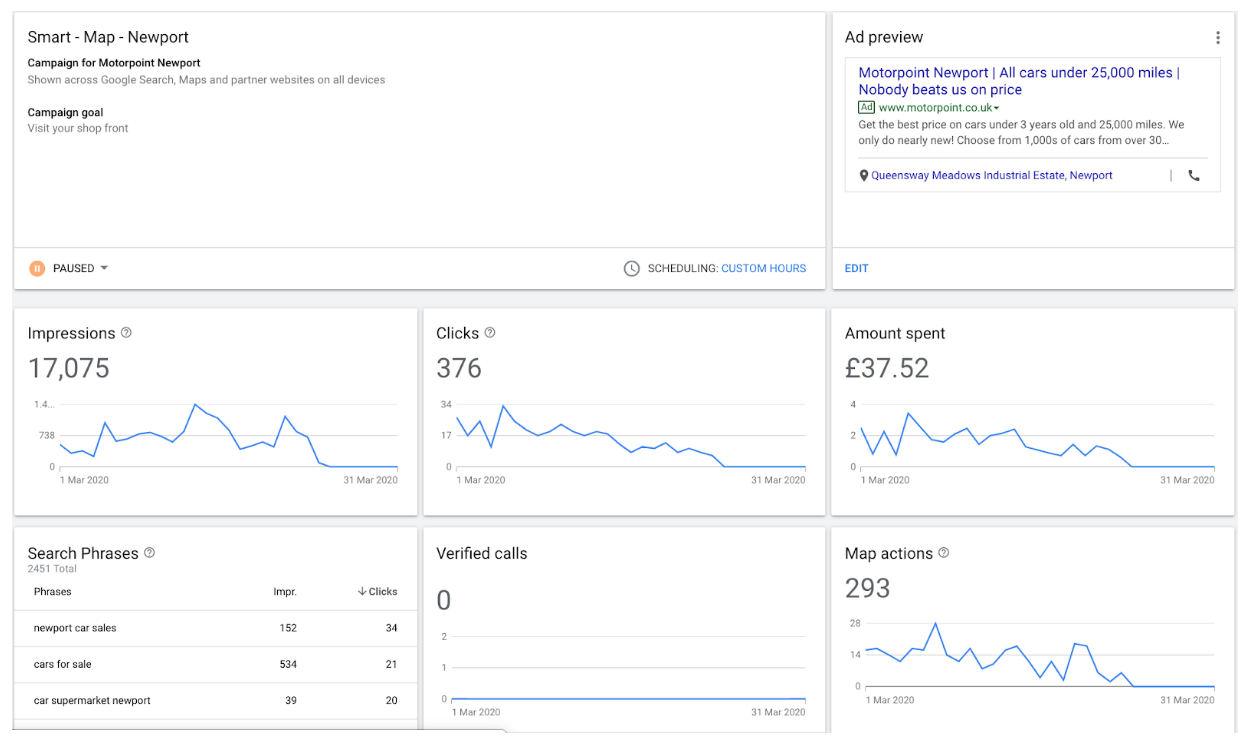Select the 'newport car sales' phrase row

[x=215, y=628]
